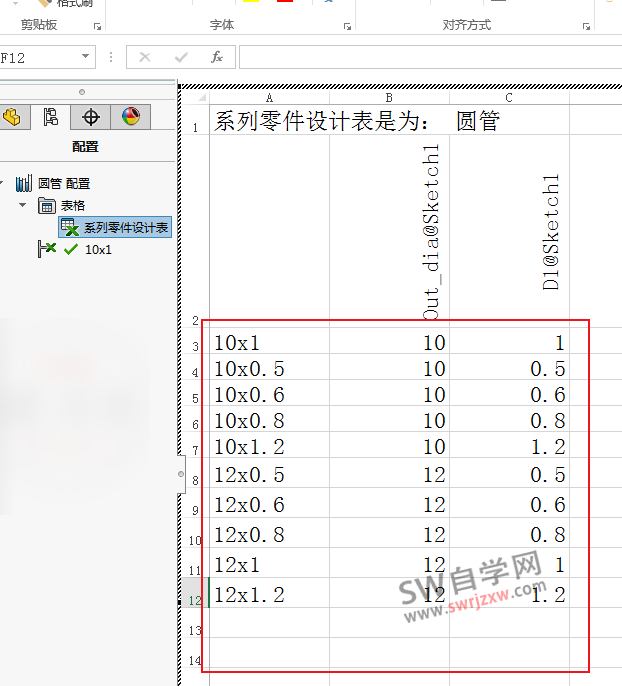Select the 10x1 configuration in tree
Image resolution: width=622 pixels, height=686 pixels.
98,249
